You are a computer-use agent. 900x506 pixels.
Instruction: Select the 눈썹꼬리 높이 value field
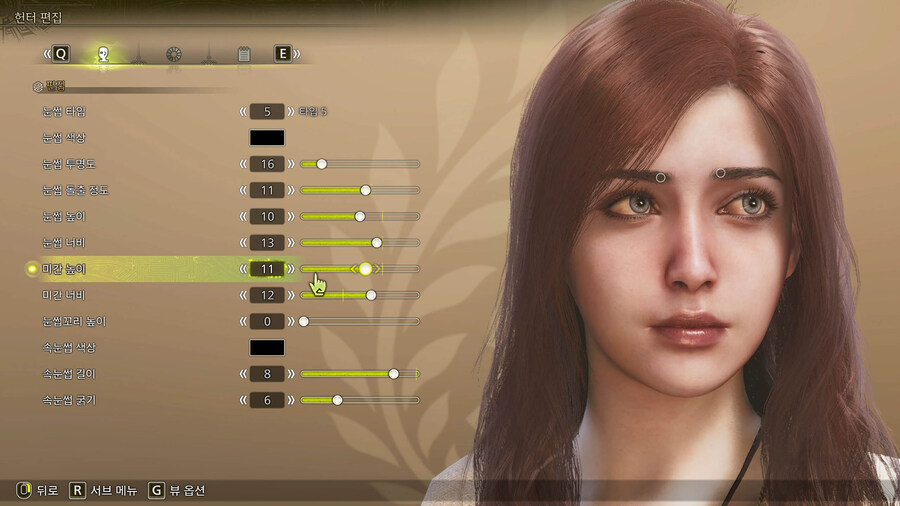(x=267, y=322)
